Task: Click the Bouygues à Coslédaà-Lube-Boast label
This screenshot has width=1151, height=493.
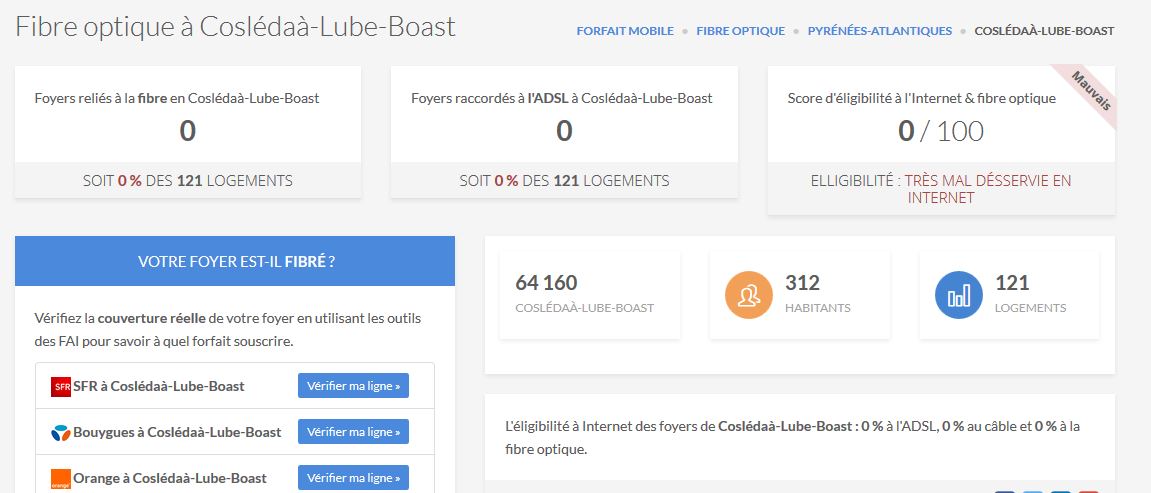Action: [x=177, y=432]
